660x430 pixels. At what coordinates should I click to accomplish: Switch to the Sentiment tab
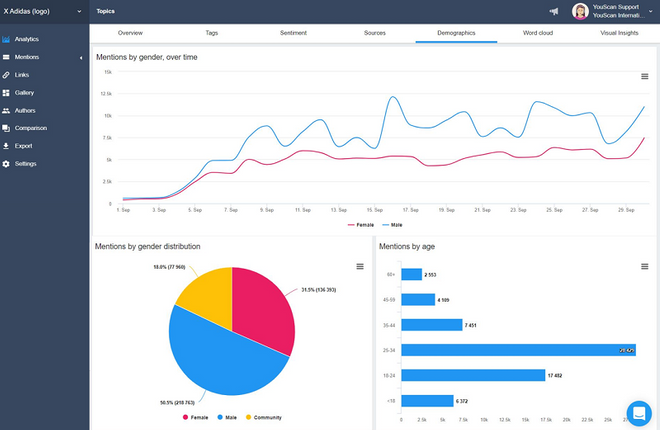click(x=293, y=33)
